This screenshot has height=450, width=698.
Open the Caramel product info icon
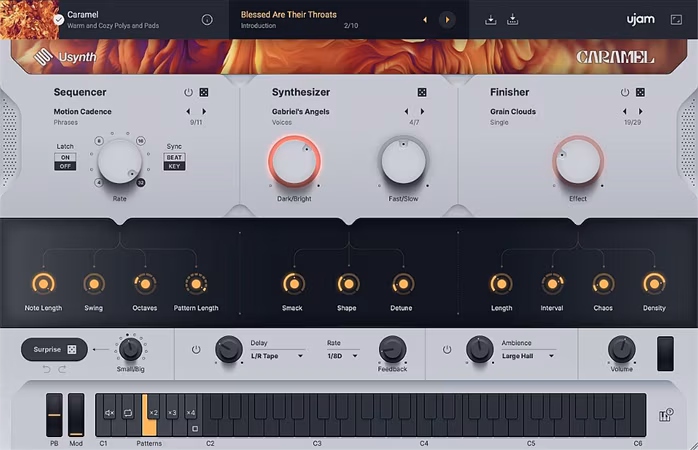[207, 20]
